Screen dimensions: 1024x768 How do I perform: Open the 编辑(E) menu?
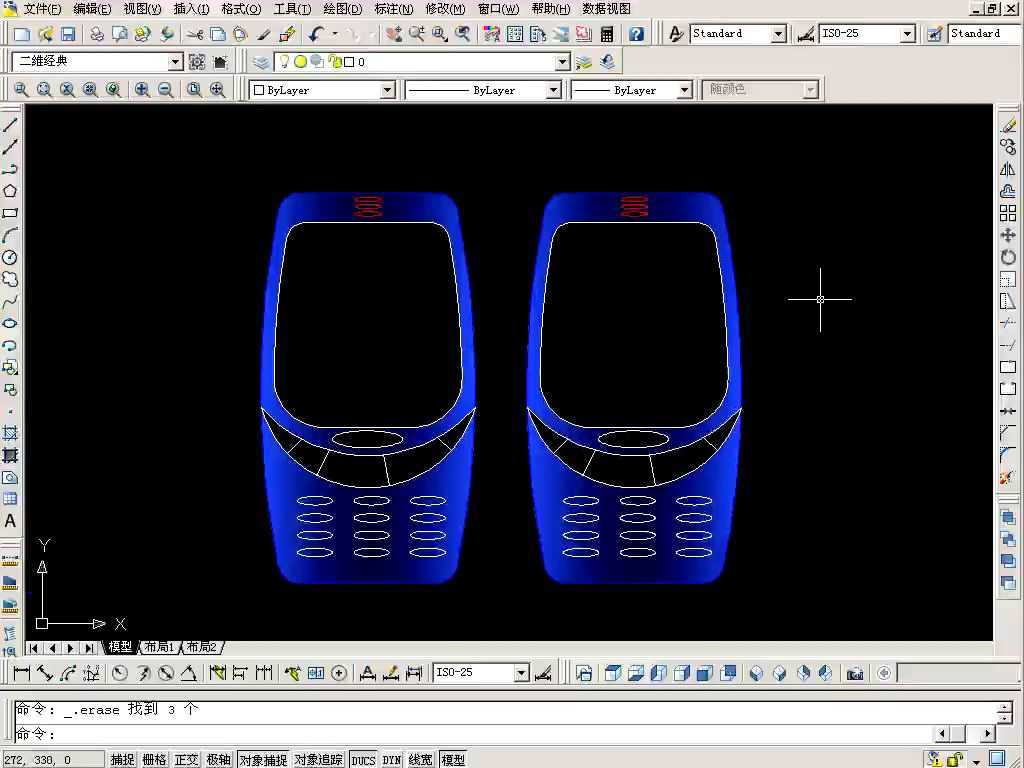tap(92, 9)
